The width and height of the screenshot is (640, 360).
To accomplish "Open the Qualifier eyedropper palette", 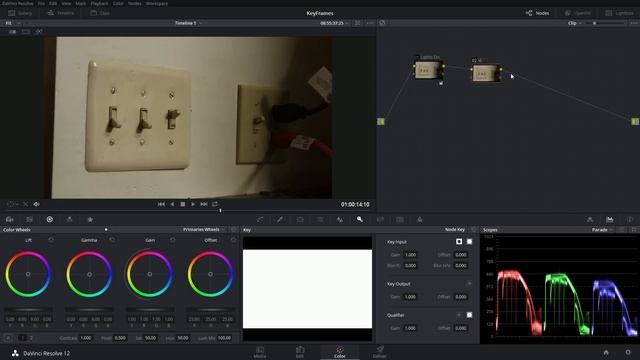I will click(280, 220).
